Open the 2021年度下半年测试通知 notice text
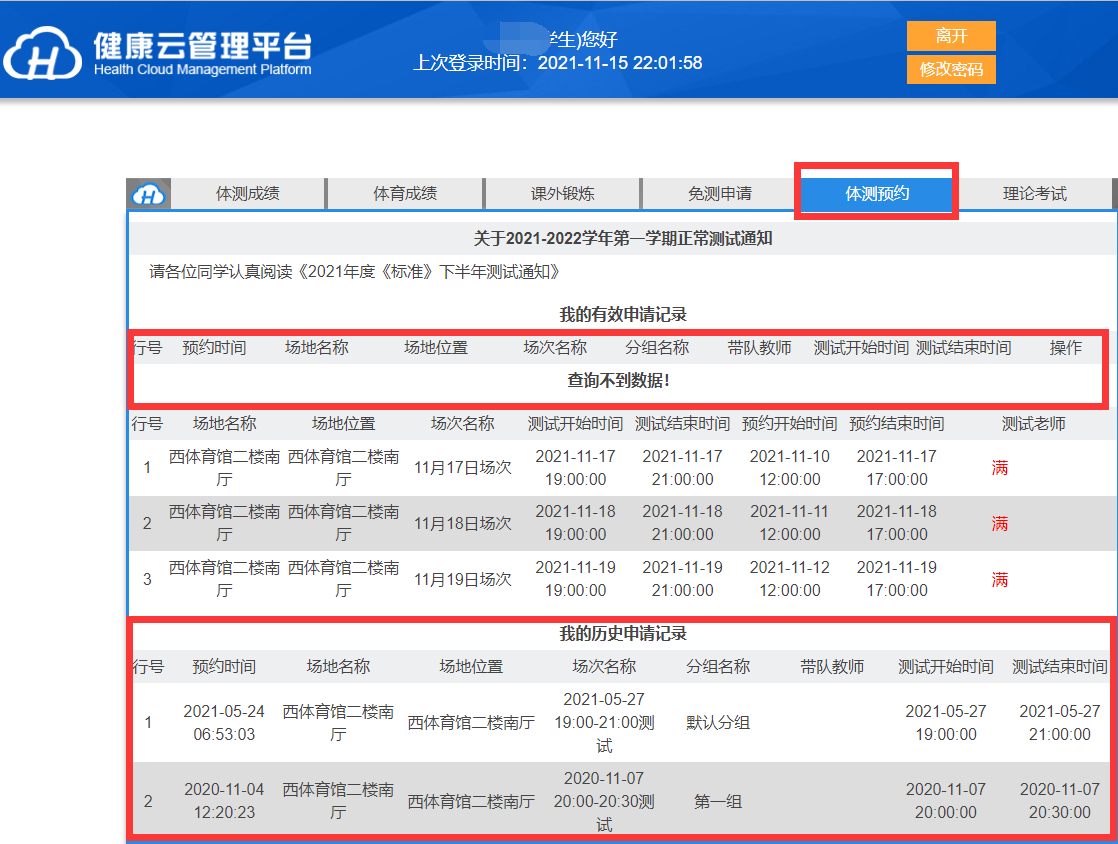The image size is (1118, 844). [355, 272]
